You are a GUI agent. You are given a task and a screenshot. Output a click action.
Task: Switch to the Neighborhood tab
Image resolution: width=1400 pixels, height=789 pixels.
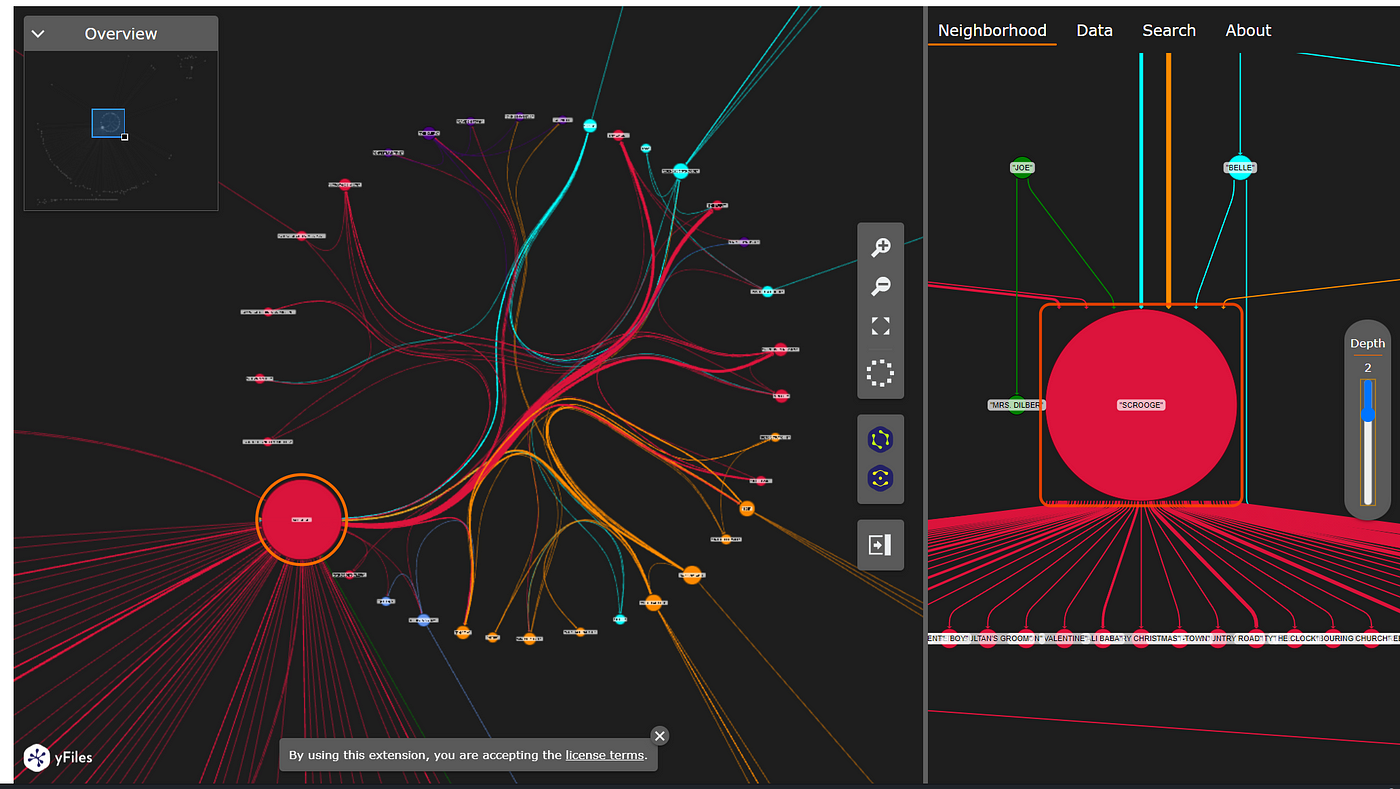click(991, 31)
